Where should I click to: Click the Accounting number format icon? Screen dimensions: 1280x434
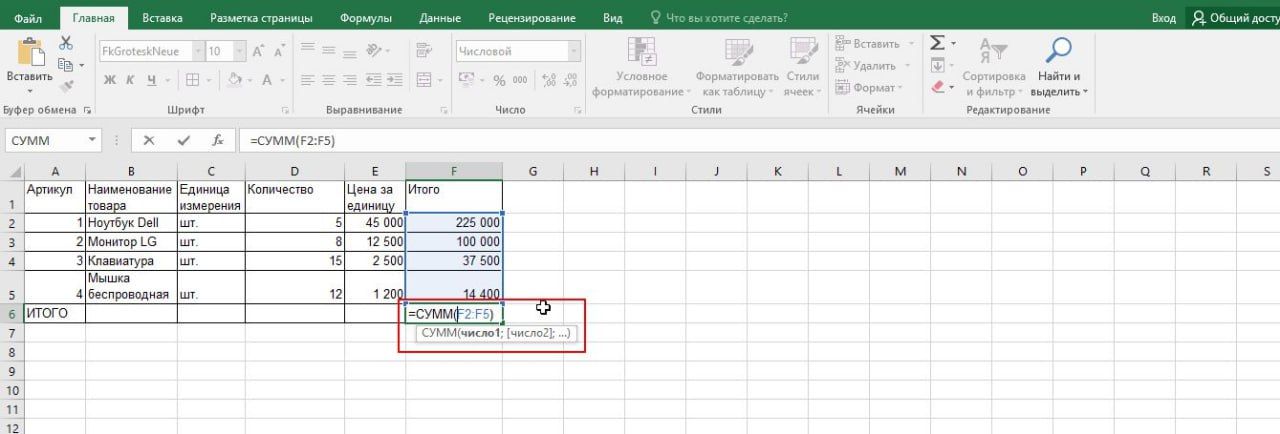(467, 80)
